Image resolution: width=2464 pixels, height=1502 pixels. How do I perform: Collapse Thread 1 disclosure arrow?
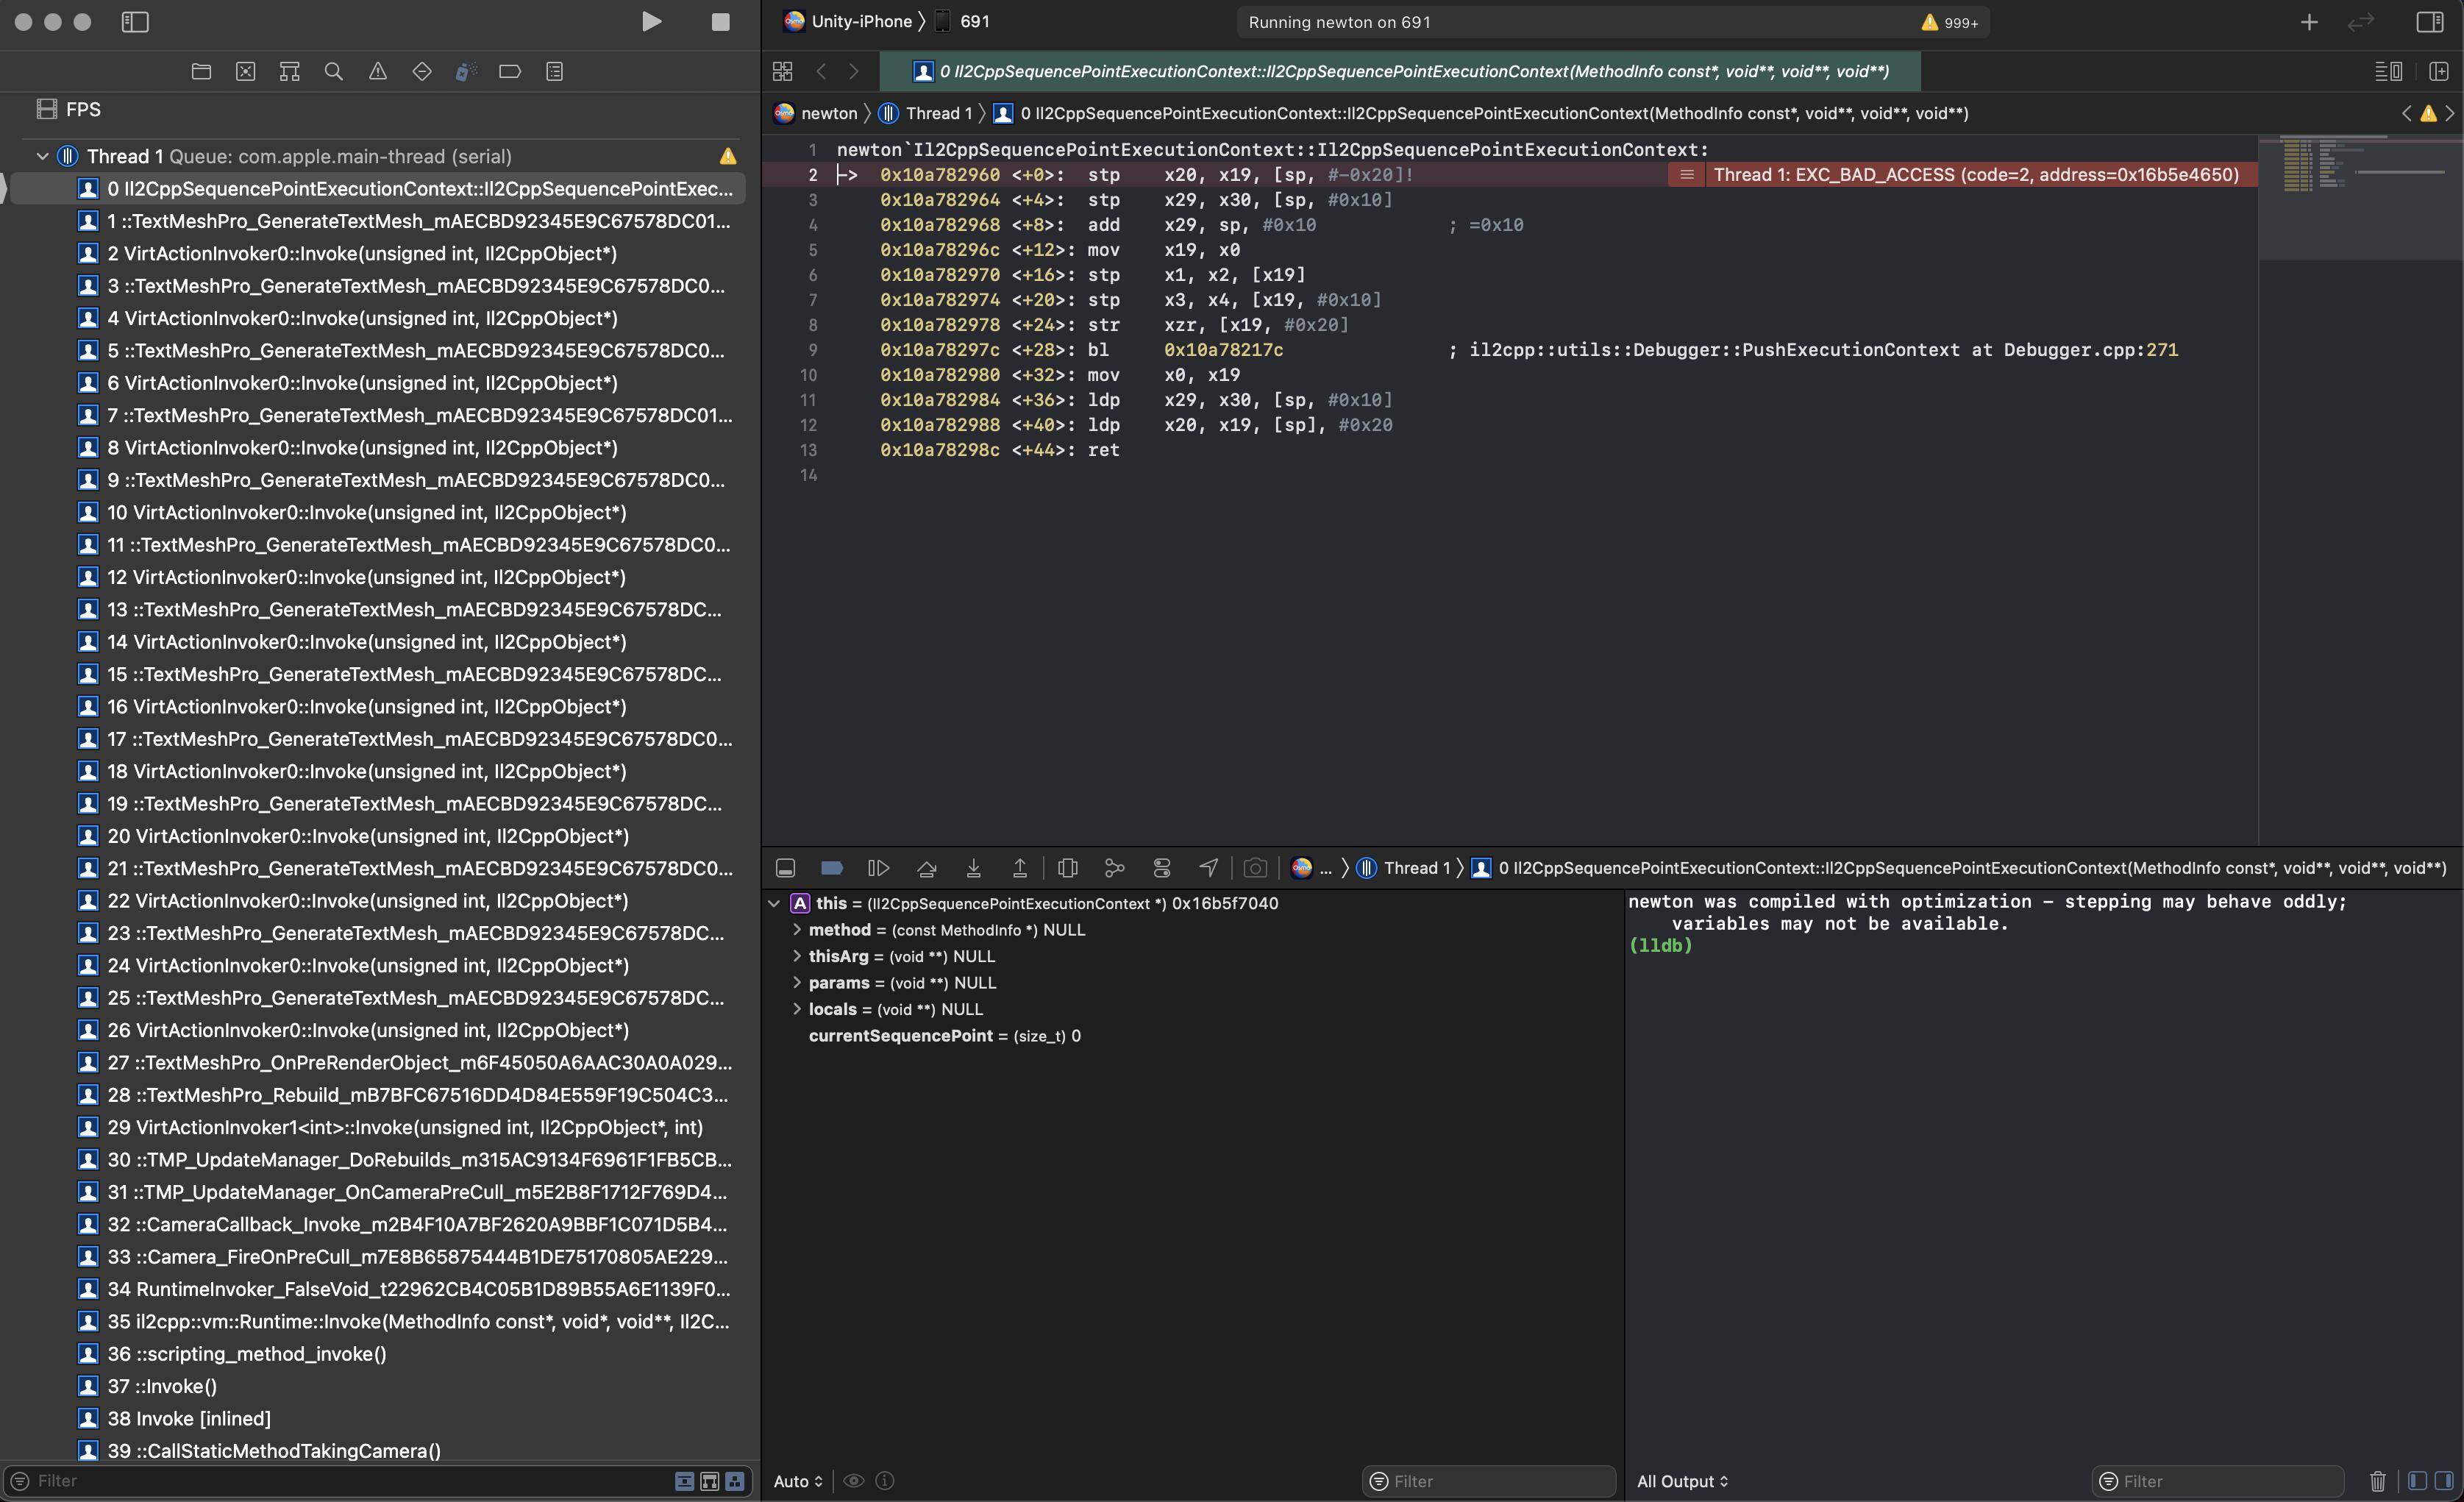tap(42, 157)
